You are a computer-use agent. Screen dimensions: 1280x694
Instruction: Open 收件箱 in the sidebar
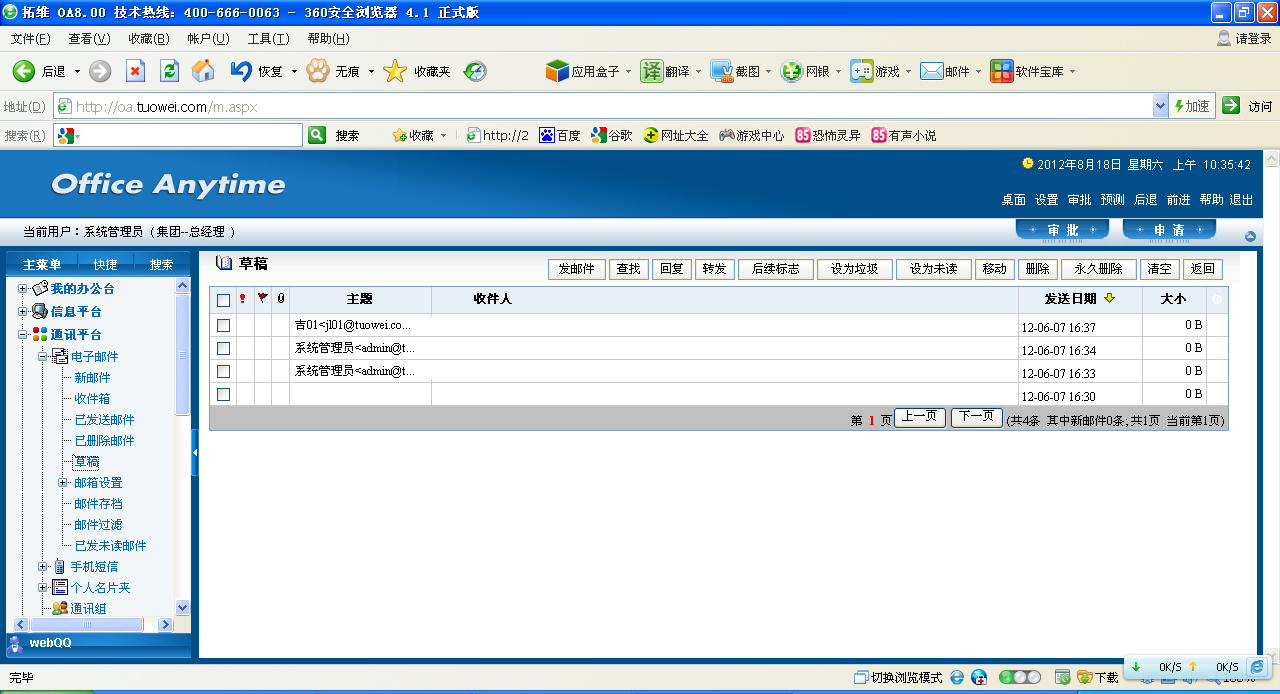pyautogui.click(x=92, y=399)
